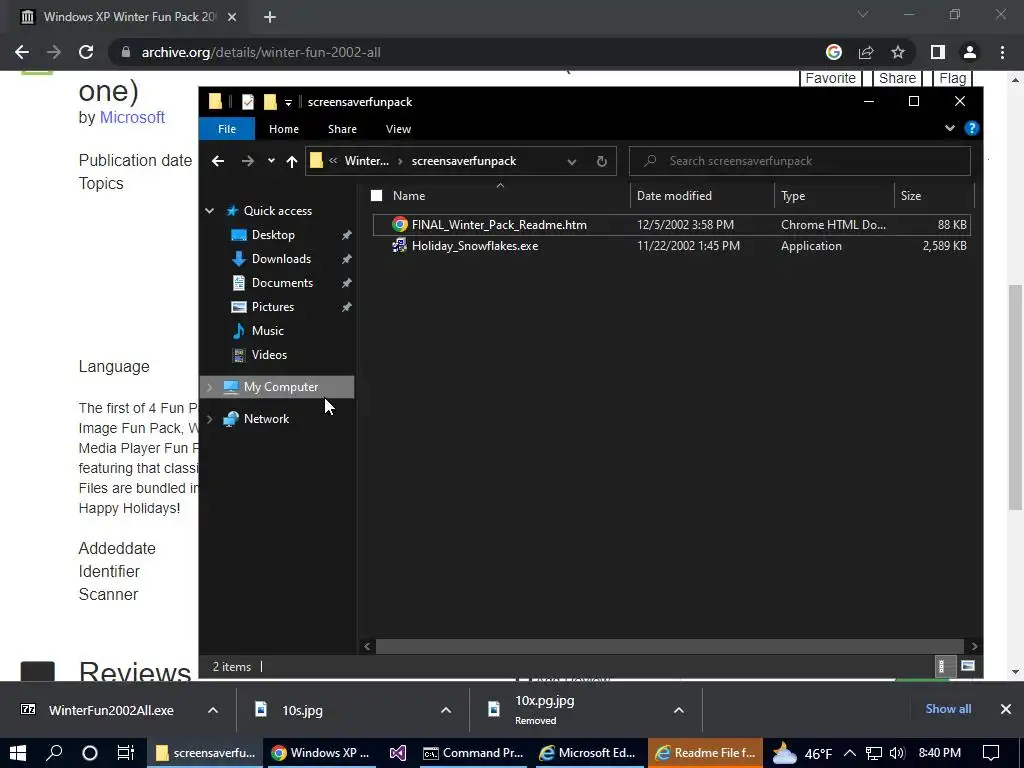Sort by Name column header
The height and width of the screenshot is (768, 1024).
[409, 195]
